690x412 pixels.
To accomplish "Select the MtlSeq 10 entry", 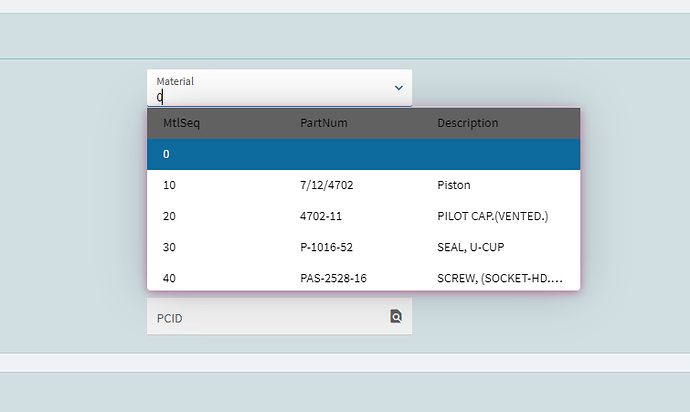I will 169,185.
